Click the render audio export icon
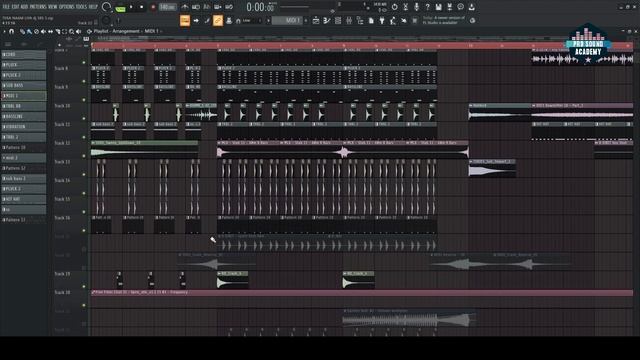 tap(449, 7)
